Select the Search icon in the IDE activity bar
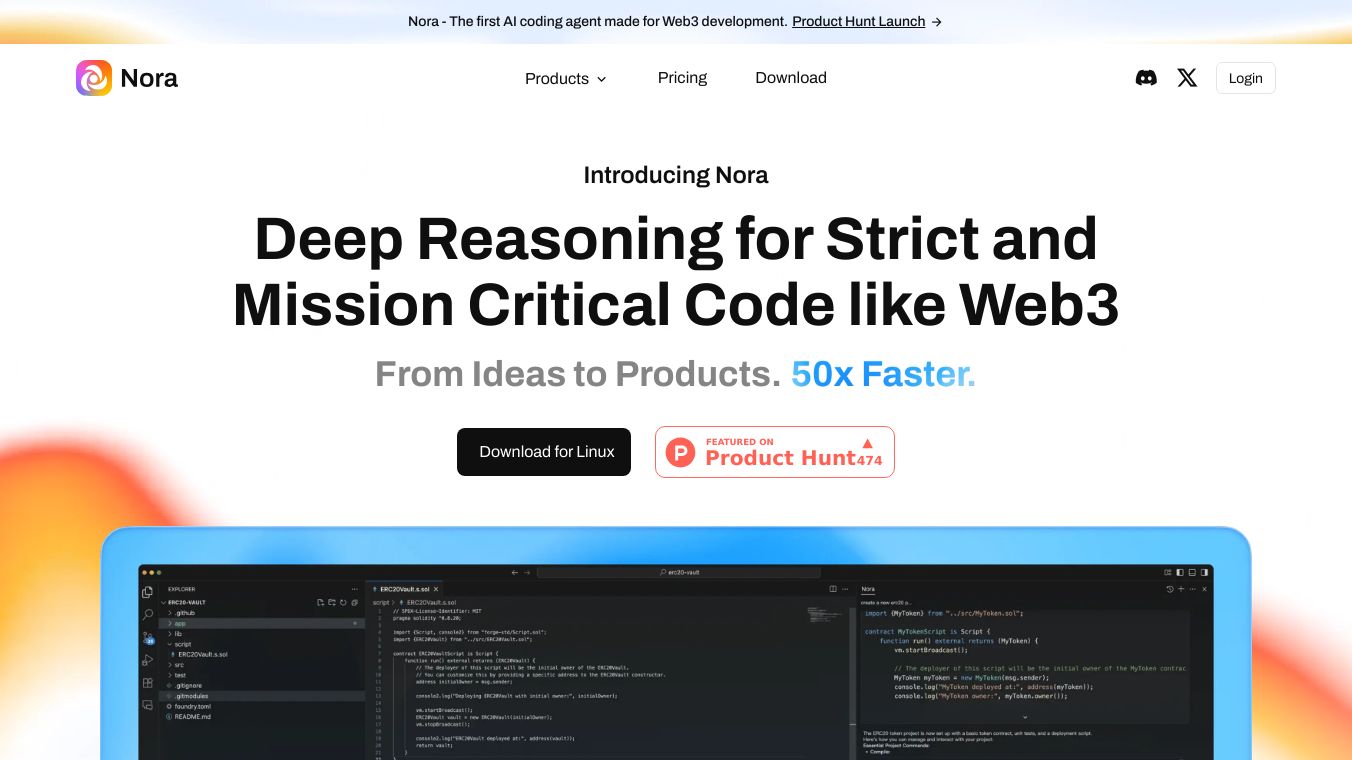 coord(148,615)
